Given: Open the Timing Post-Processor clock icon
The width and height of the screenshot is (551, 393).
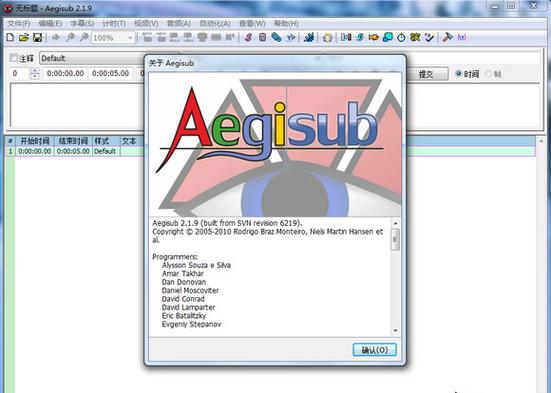Looking at the screenshot, I should tap(401, 37).
